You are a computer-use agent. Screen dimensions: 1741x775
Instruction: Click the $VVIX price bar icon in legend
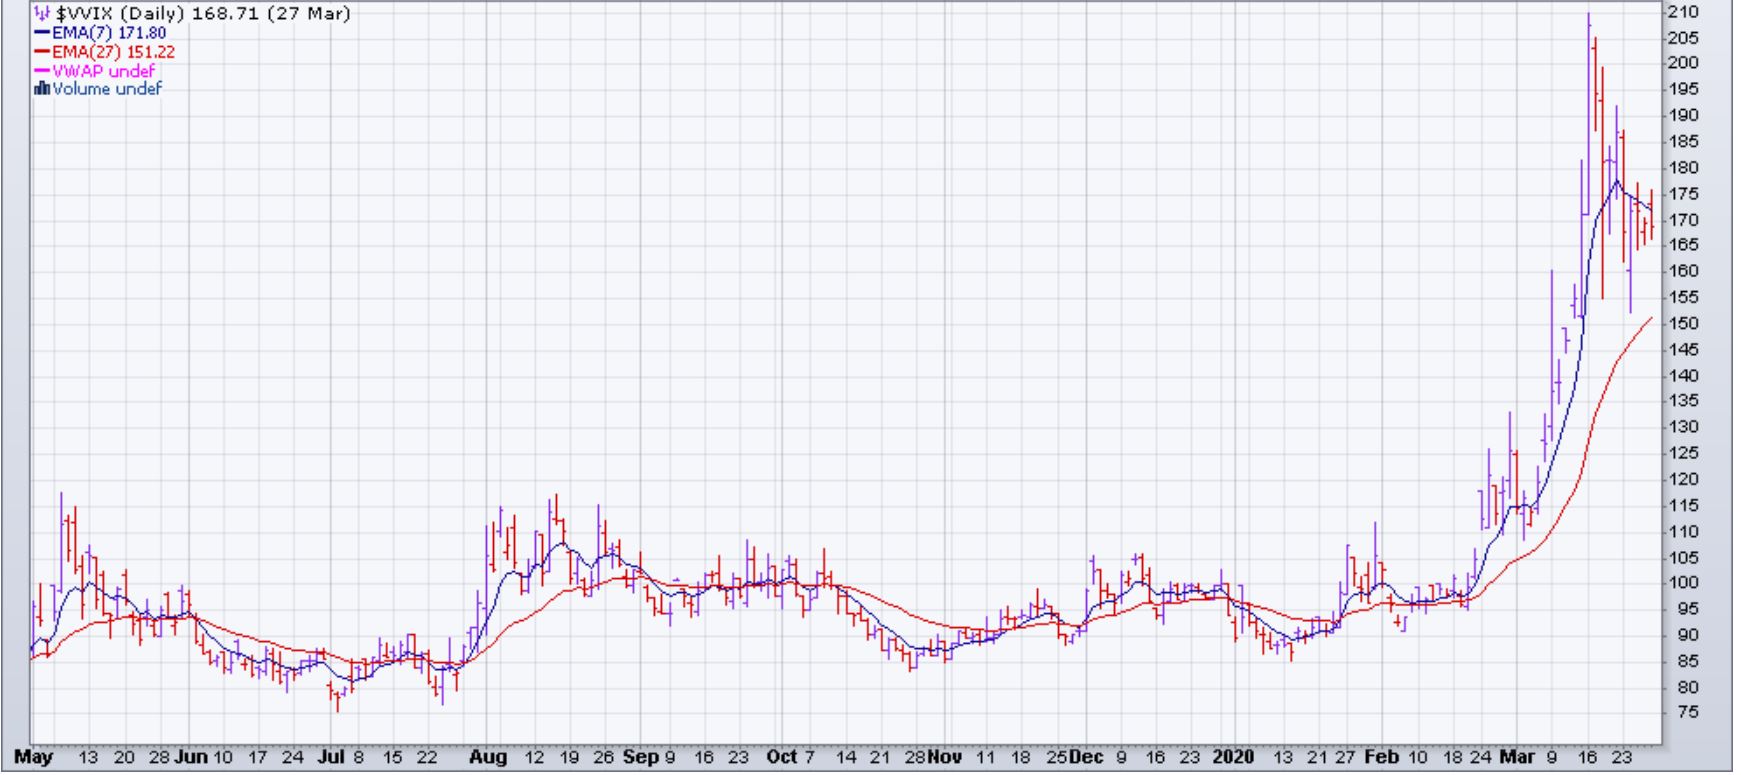(41, 15)
